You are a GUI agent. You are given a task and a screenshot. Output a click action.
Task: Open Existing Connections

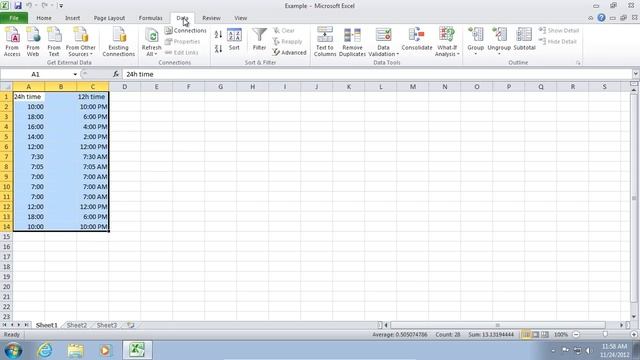coord(119,41)
